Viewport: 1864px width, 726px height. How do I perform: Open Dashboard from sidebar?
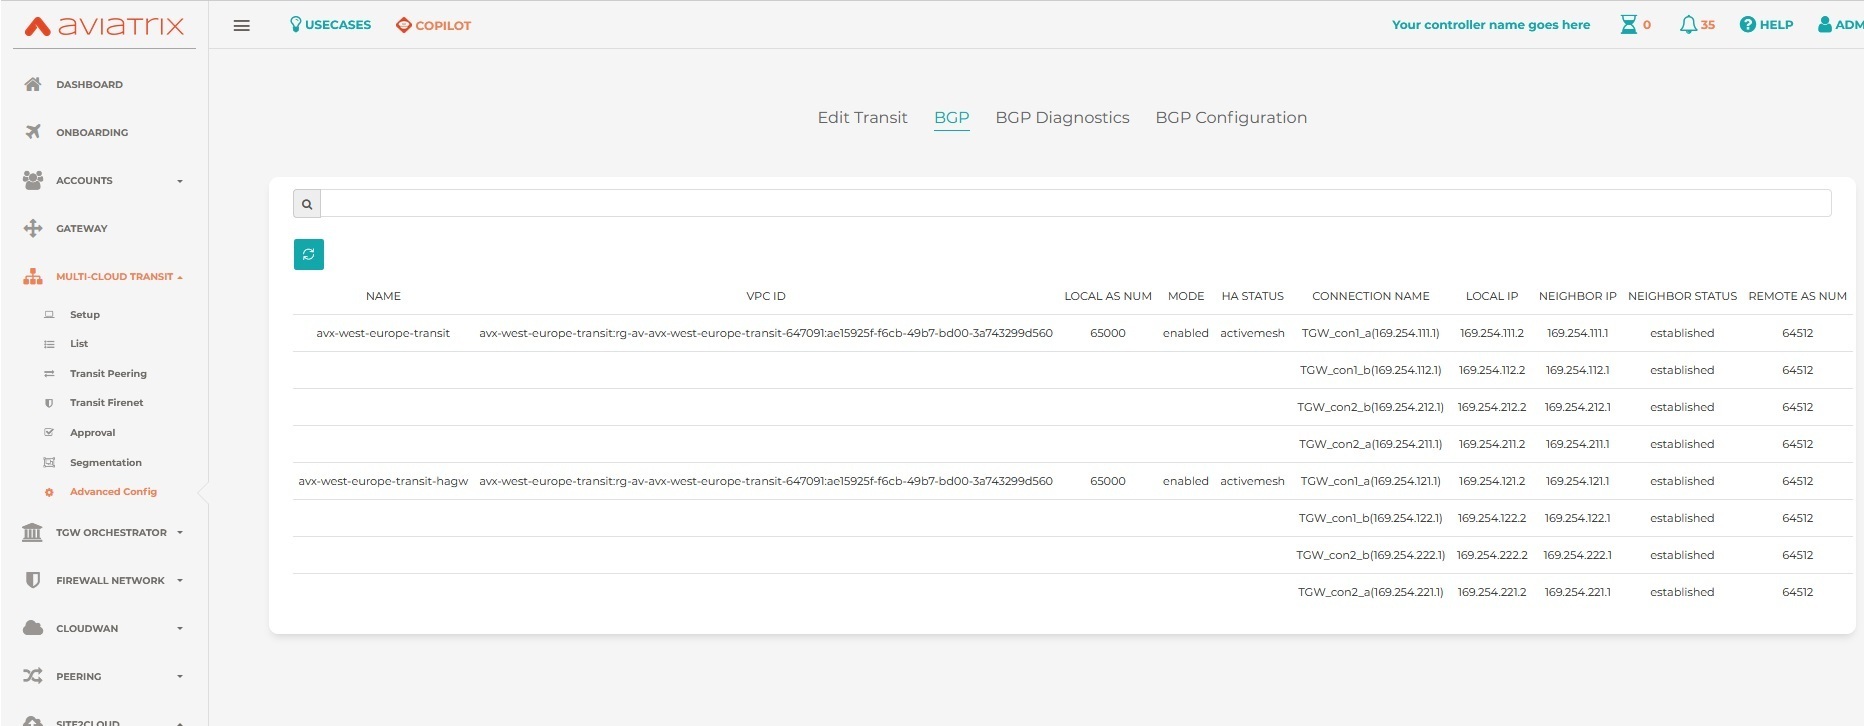coord(89,85)
